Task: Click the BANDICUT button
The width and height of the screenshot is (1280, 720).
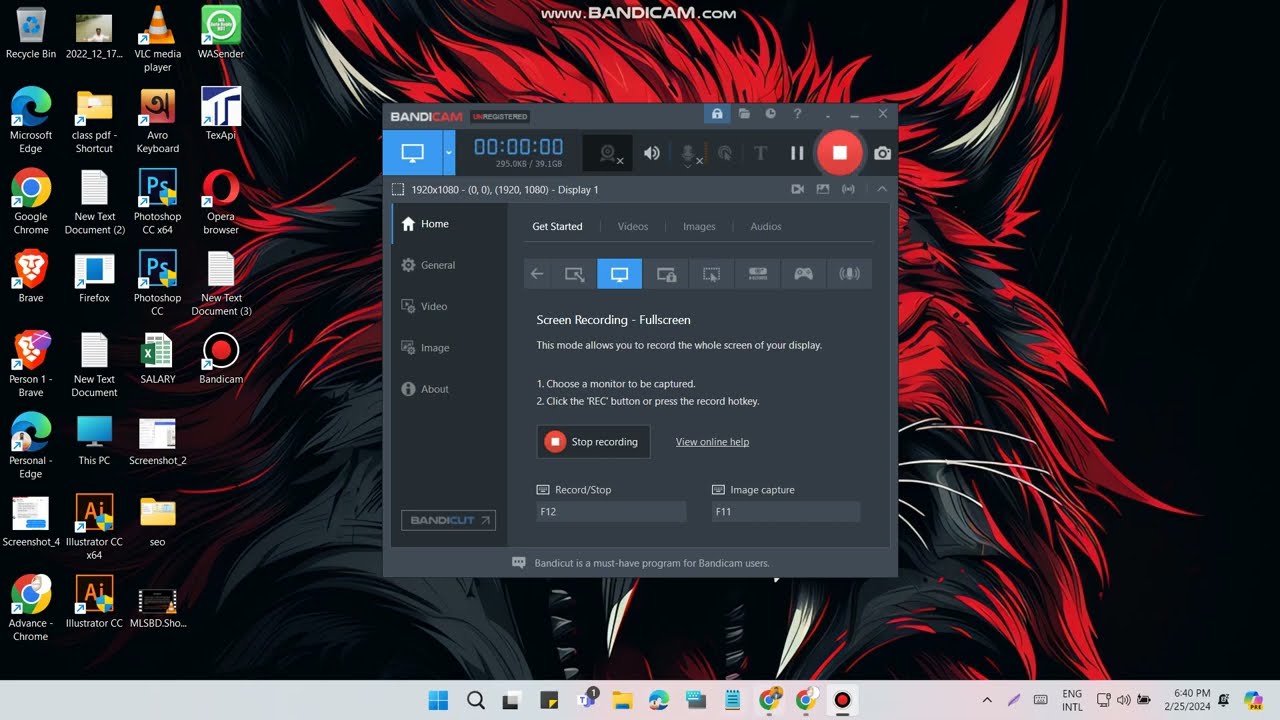Action: [x=448, y=520]
